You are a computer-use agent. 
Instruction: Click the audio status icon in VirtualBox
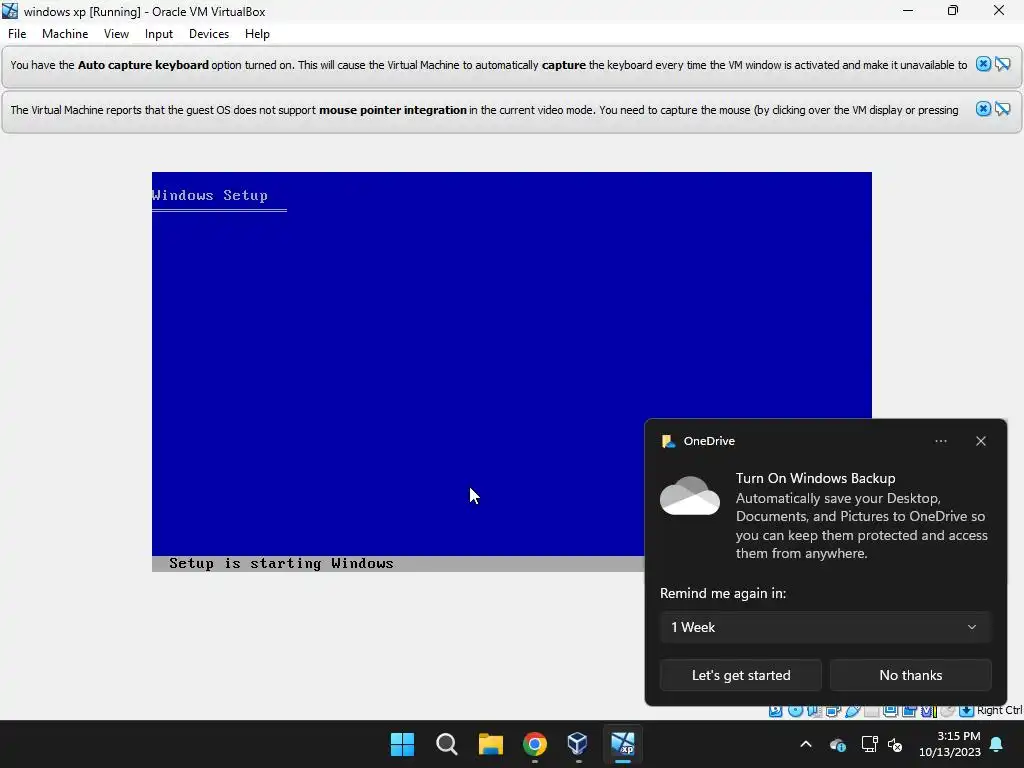814,711
